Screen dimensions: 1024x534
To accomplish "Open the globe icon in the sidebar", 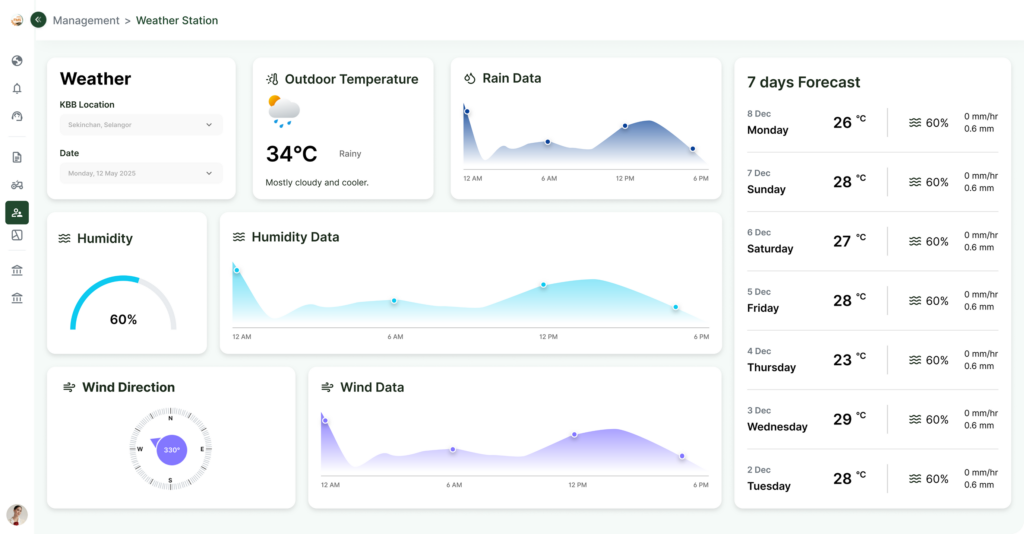I will (17, 61).
